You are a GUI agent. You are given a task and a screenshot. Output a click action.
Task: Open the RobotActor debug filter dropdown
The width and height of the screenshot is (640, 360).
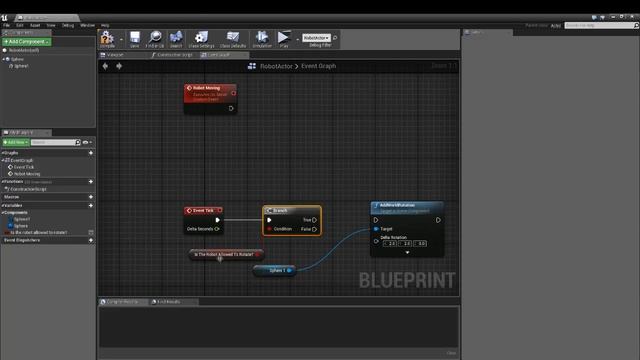[316, 38]
